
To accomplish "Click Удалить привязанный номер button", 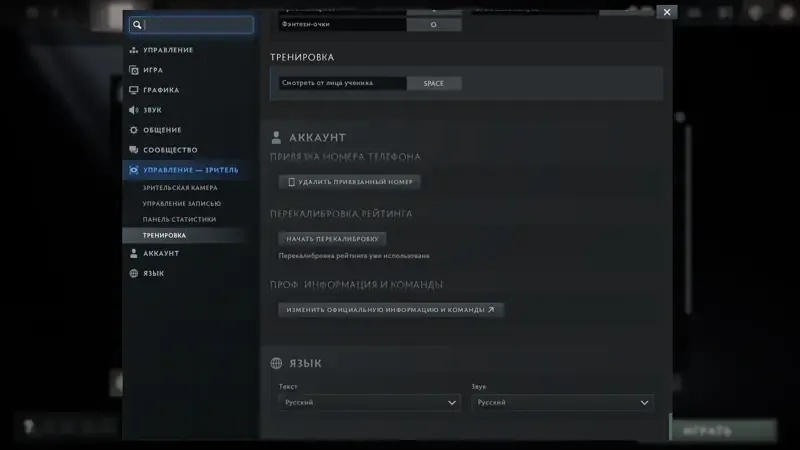I will [x=349, y=182].
